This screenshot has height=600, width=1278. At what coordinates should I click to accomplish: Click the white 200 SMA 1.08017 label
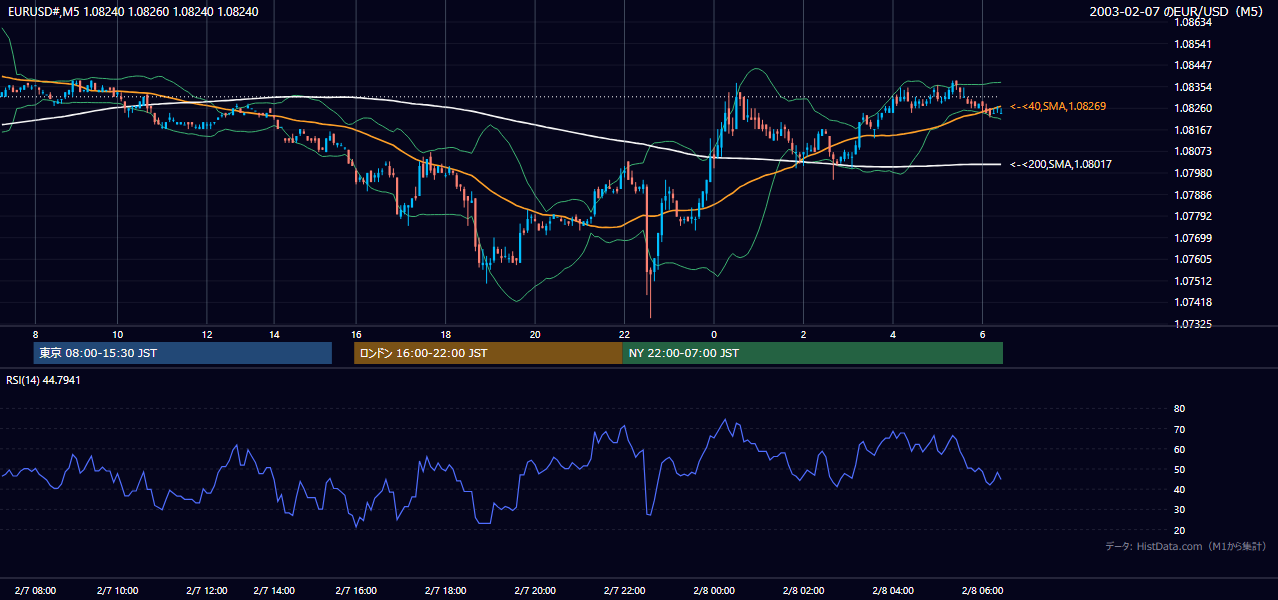click(1061, 164)
